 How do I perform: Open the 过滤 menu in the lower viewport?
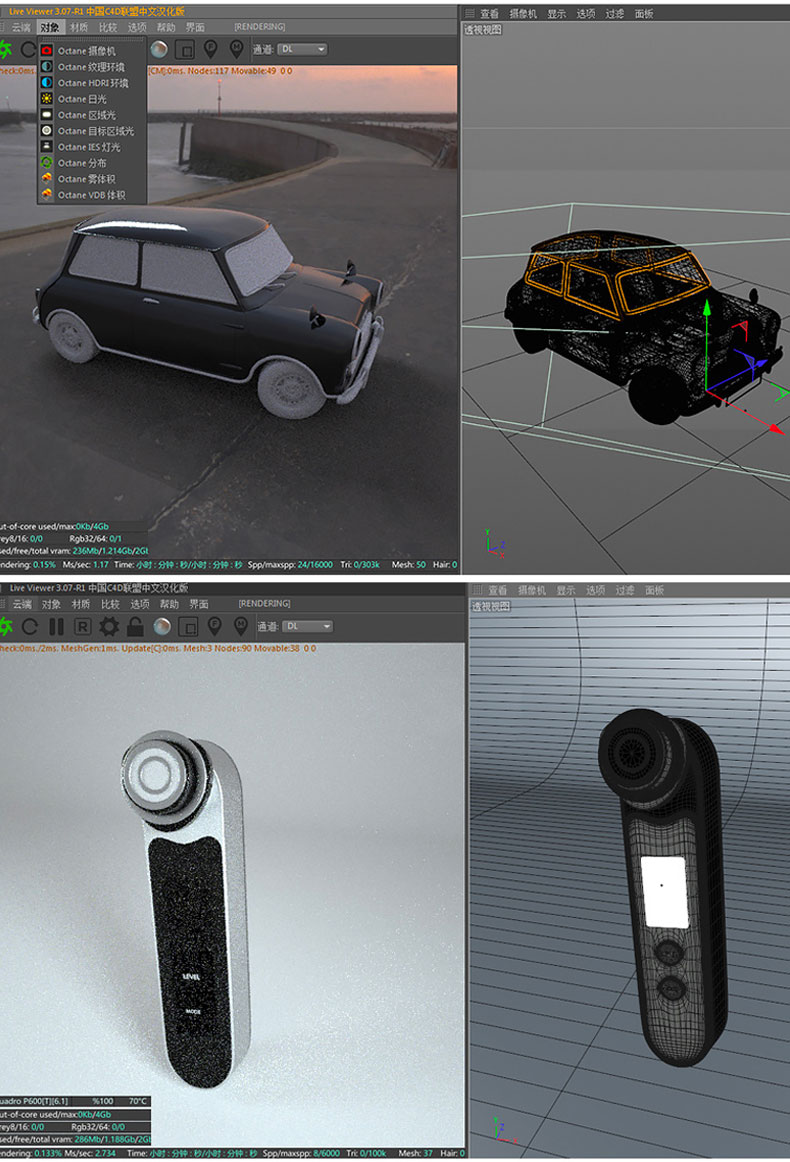(x=625, y=590)
